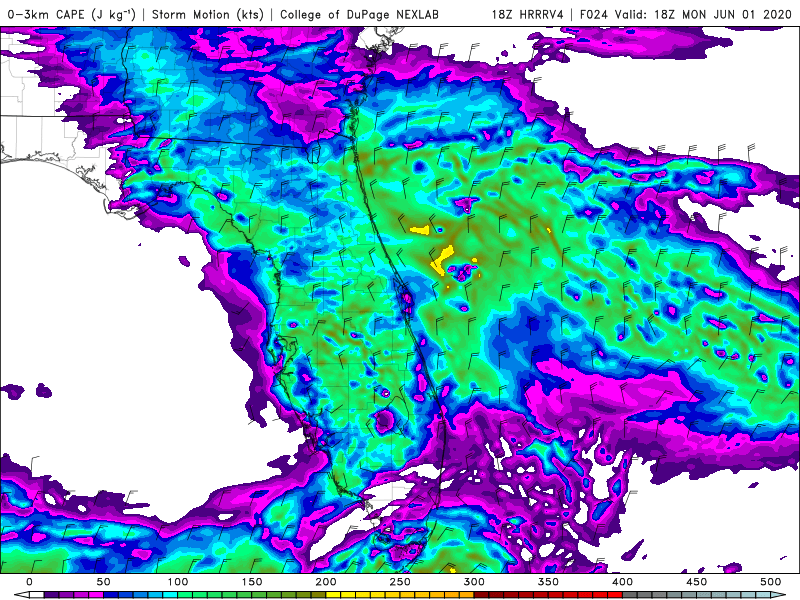The height and width of the screenshot is (600, 800).
Task: Click the '200' color scale label
Action: 326,582
